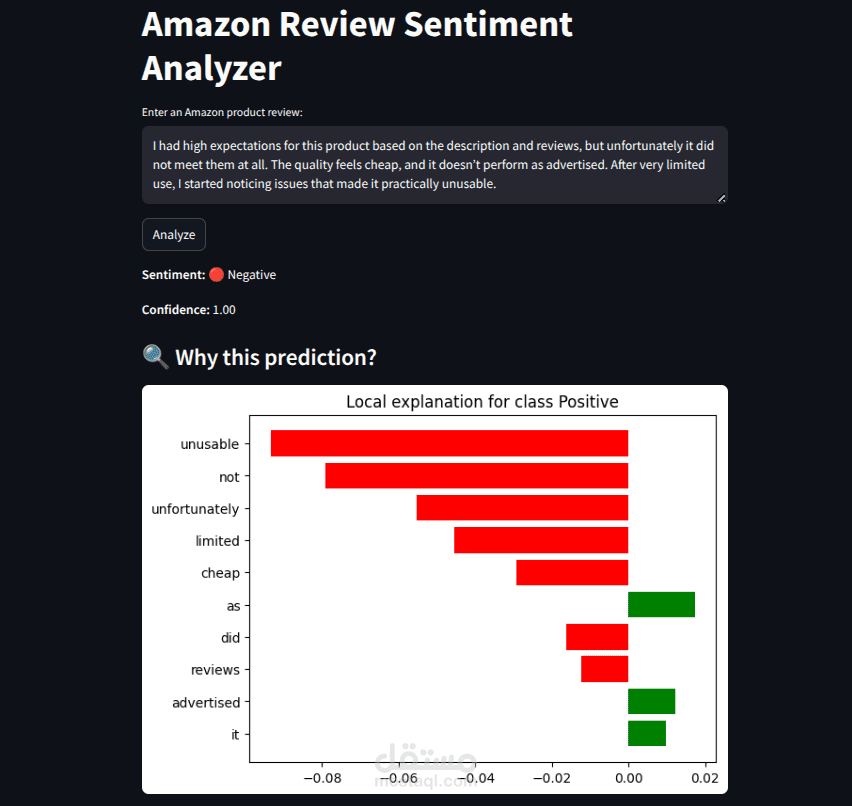
Task: Click the red circle sentiment icon
Action: pyautogui.click(x=216, y=275)
